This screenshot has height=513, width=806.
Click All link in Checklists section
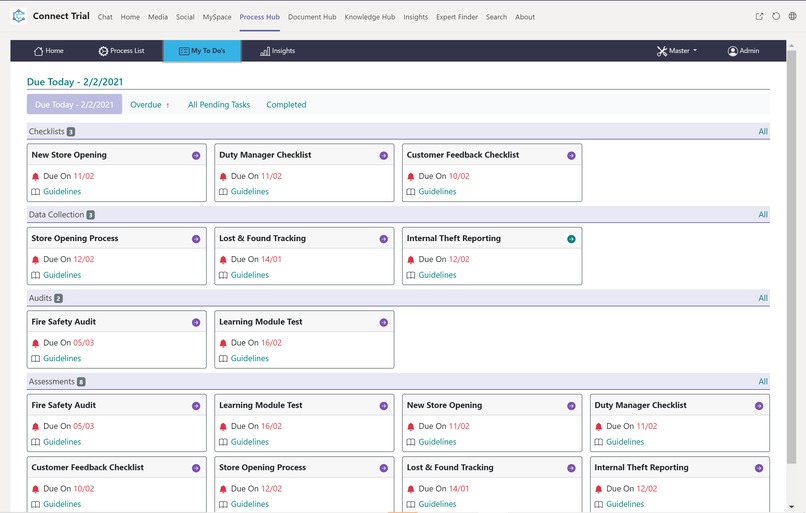(763, 132)
